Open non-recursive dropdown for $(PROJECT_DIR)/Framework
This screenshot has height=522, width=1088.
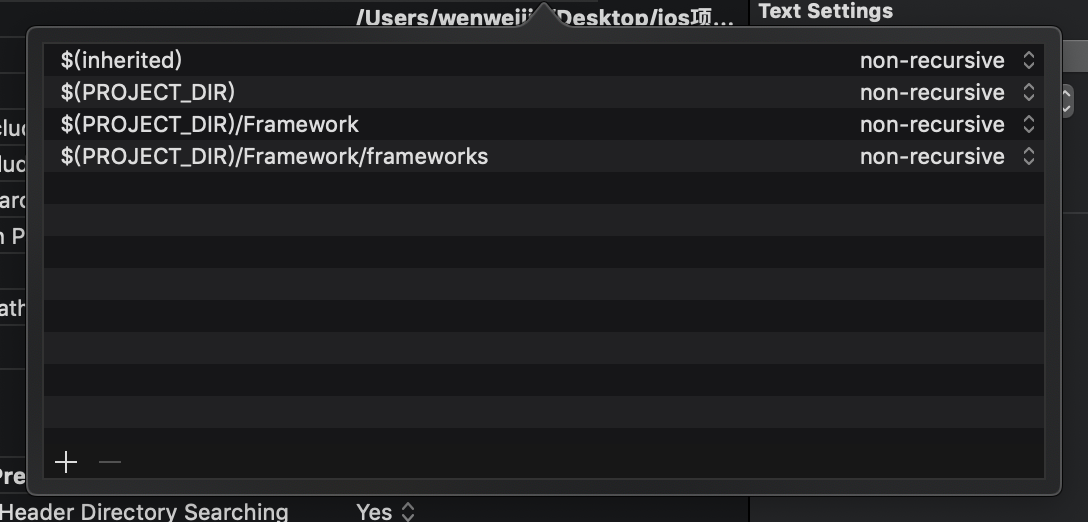tap(931, 125)
